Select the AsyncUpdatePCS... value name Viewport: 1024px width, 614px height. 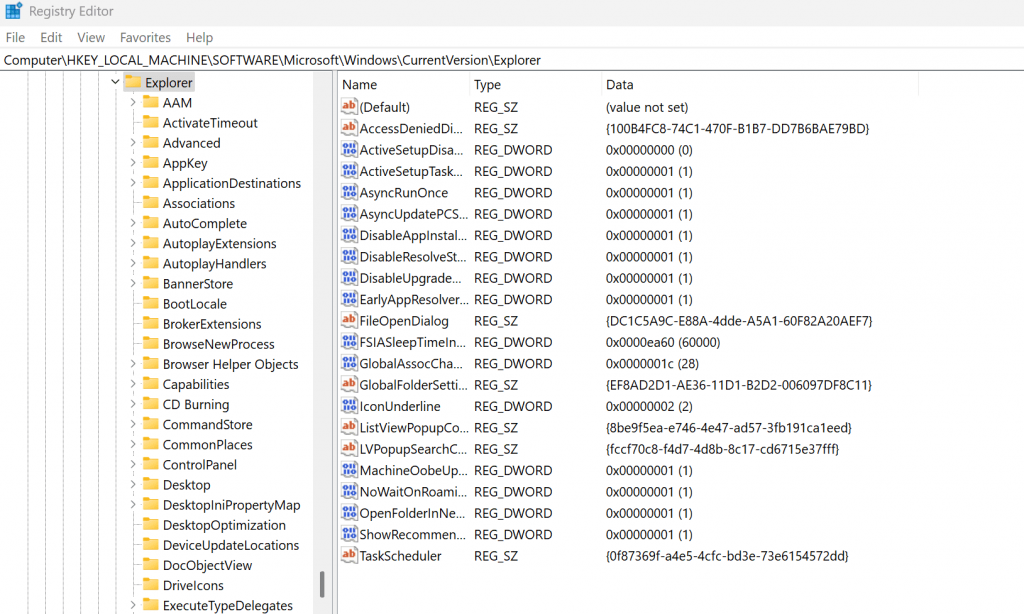(x=413, y=214)
